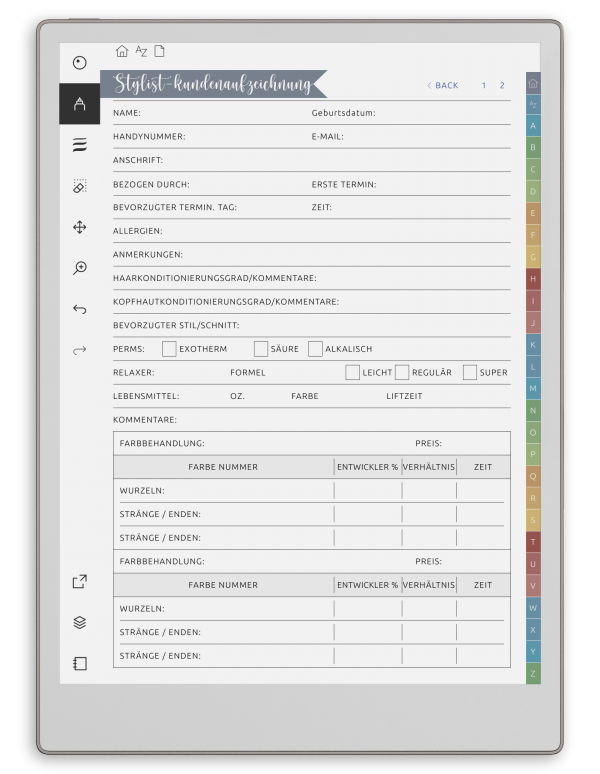This screenshot has height=774, width=600.
Task: Click the undo arrow
Action: 79,309
